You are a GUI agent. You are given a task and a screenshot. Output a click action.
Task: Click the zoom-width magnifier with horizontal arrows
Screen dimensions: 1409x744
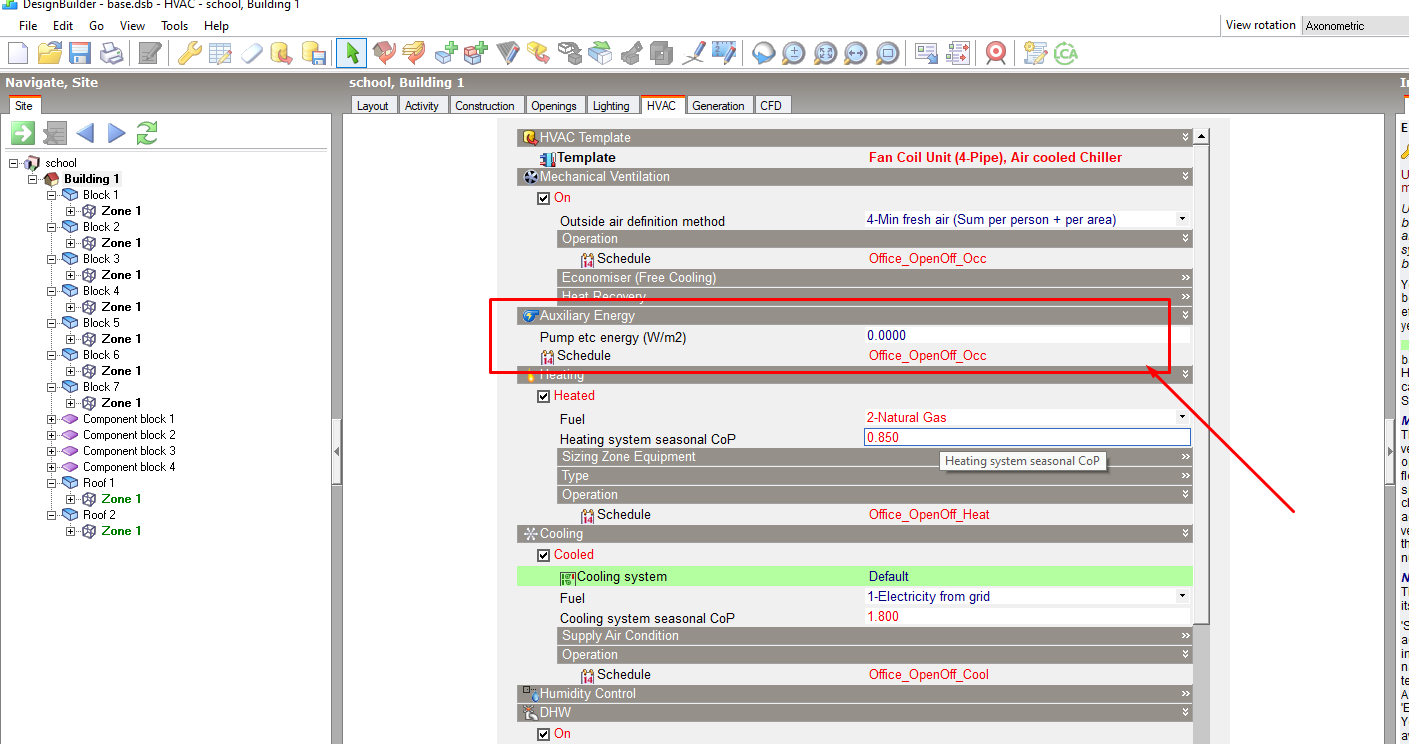pos(856,53)
